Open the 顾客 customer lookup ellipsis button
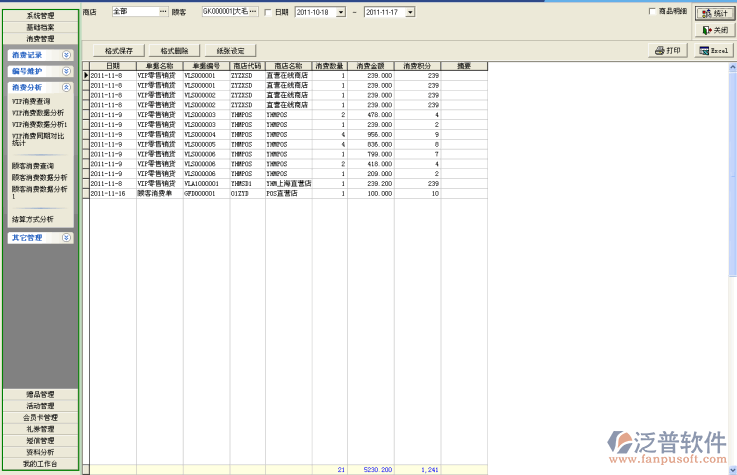This screenshot has height=475, width=737. 253,11
